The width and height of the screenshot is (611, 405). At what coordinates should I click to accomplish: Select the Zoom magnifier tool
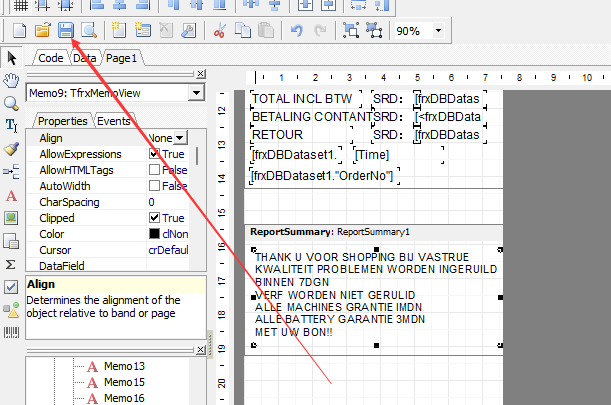11,103
